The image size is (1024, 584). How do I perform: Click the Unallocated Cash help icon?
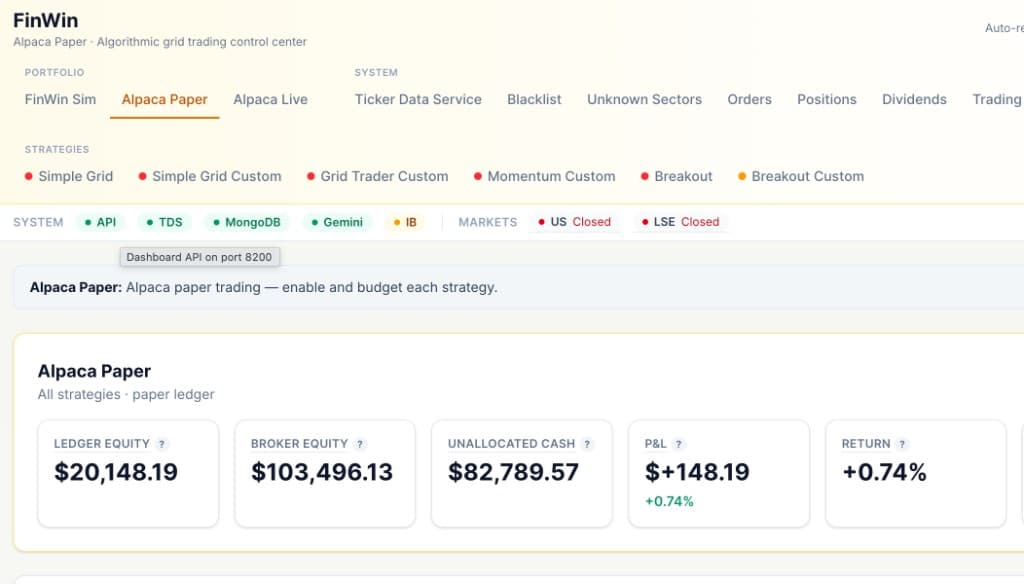587,444
